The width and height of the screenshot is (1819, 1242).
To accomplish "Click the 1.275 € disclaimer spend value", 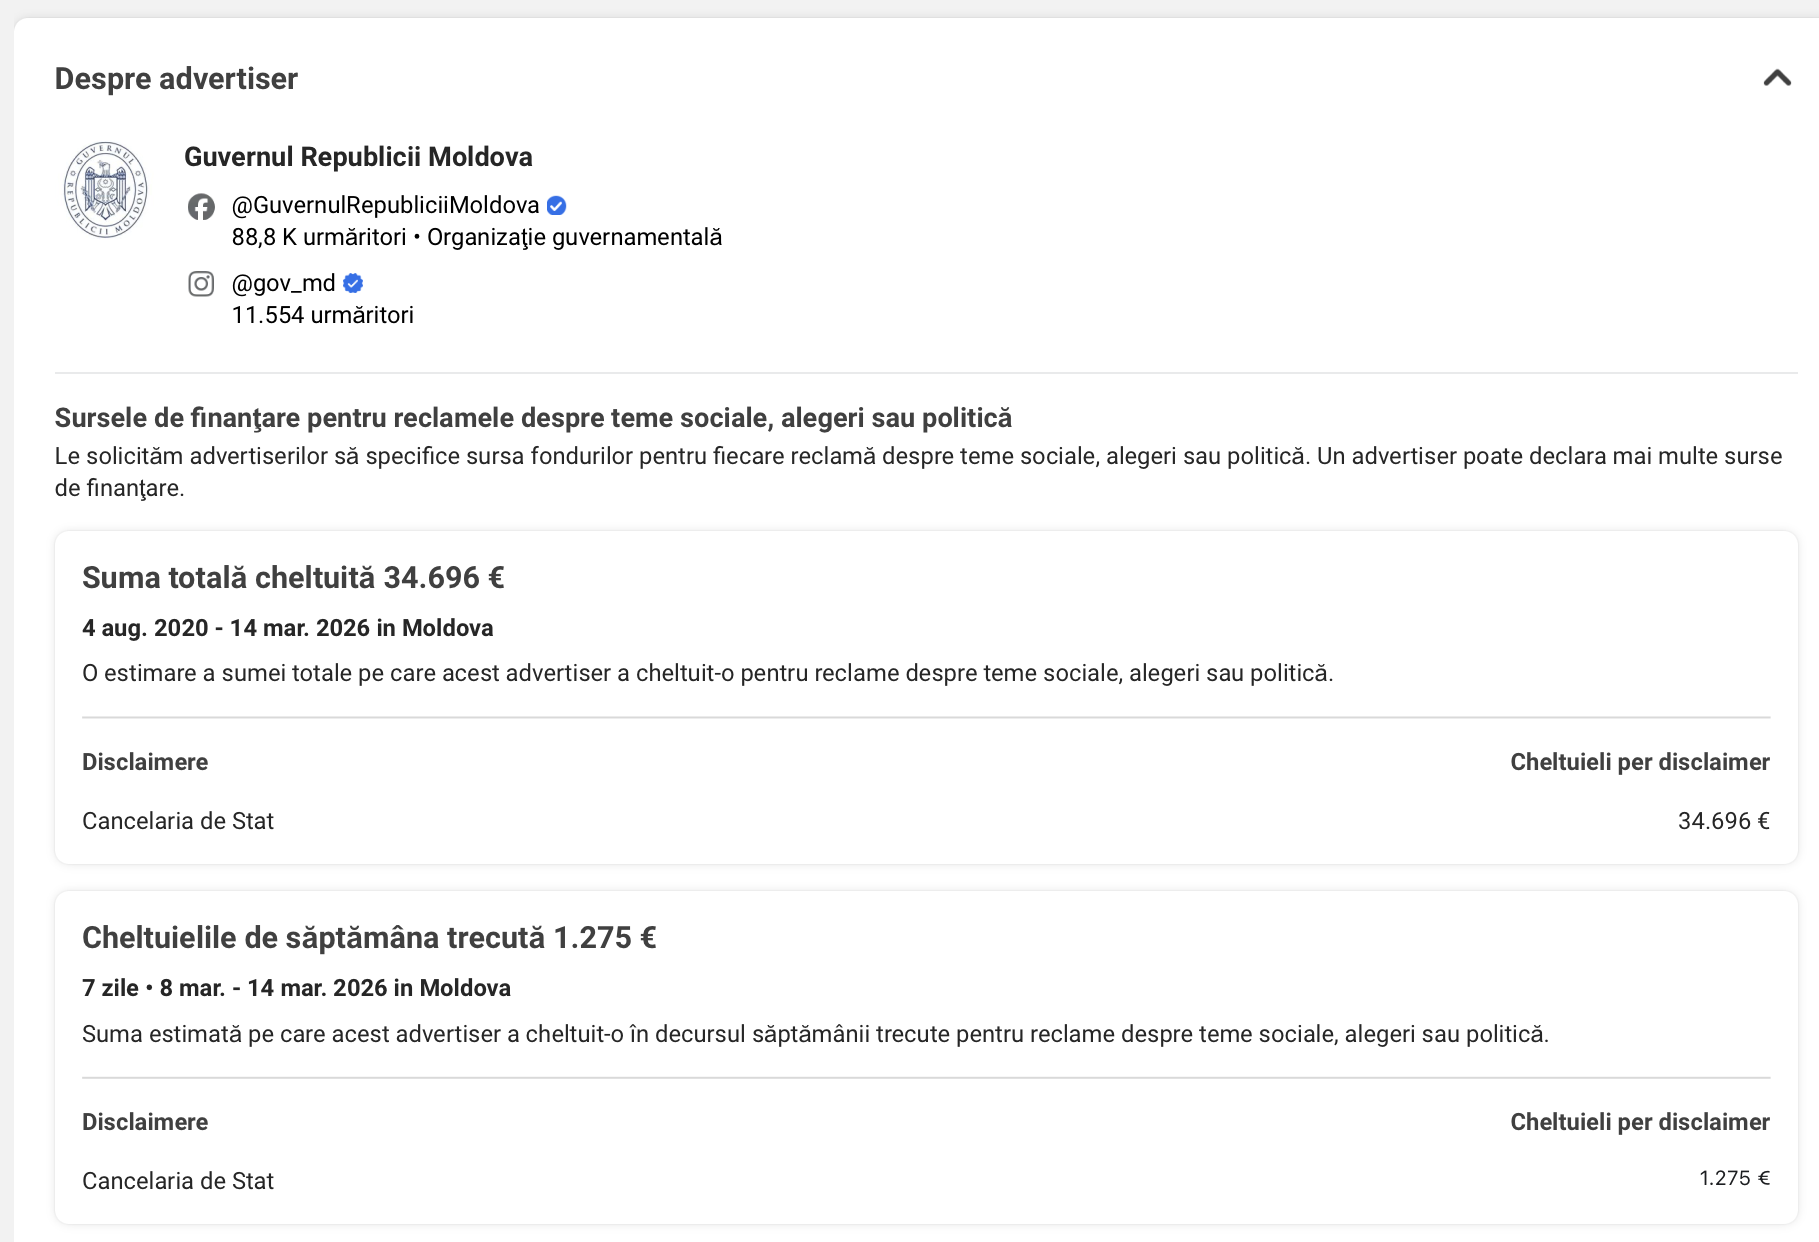I will coord(1734,1178).
